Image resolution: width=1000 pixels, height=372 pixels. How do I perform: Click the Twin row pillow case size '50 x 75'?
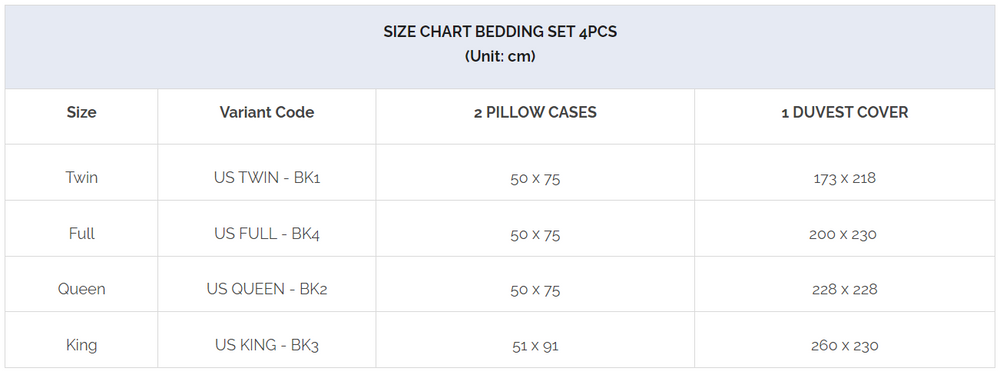click(x=535, y=179)
